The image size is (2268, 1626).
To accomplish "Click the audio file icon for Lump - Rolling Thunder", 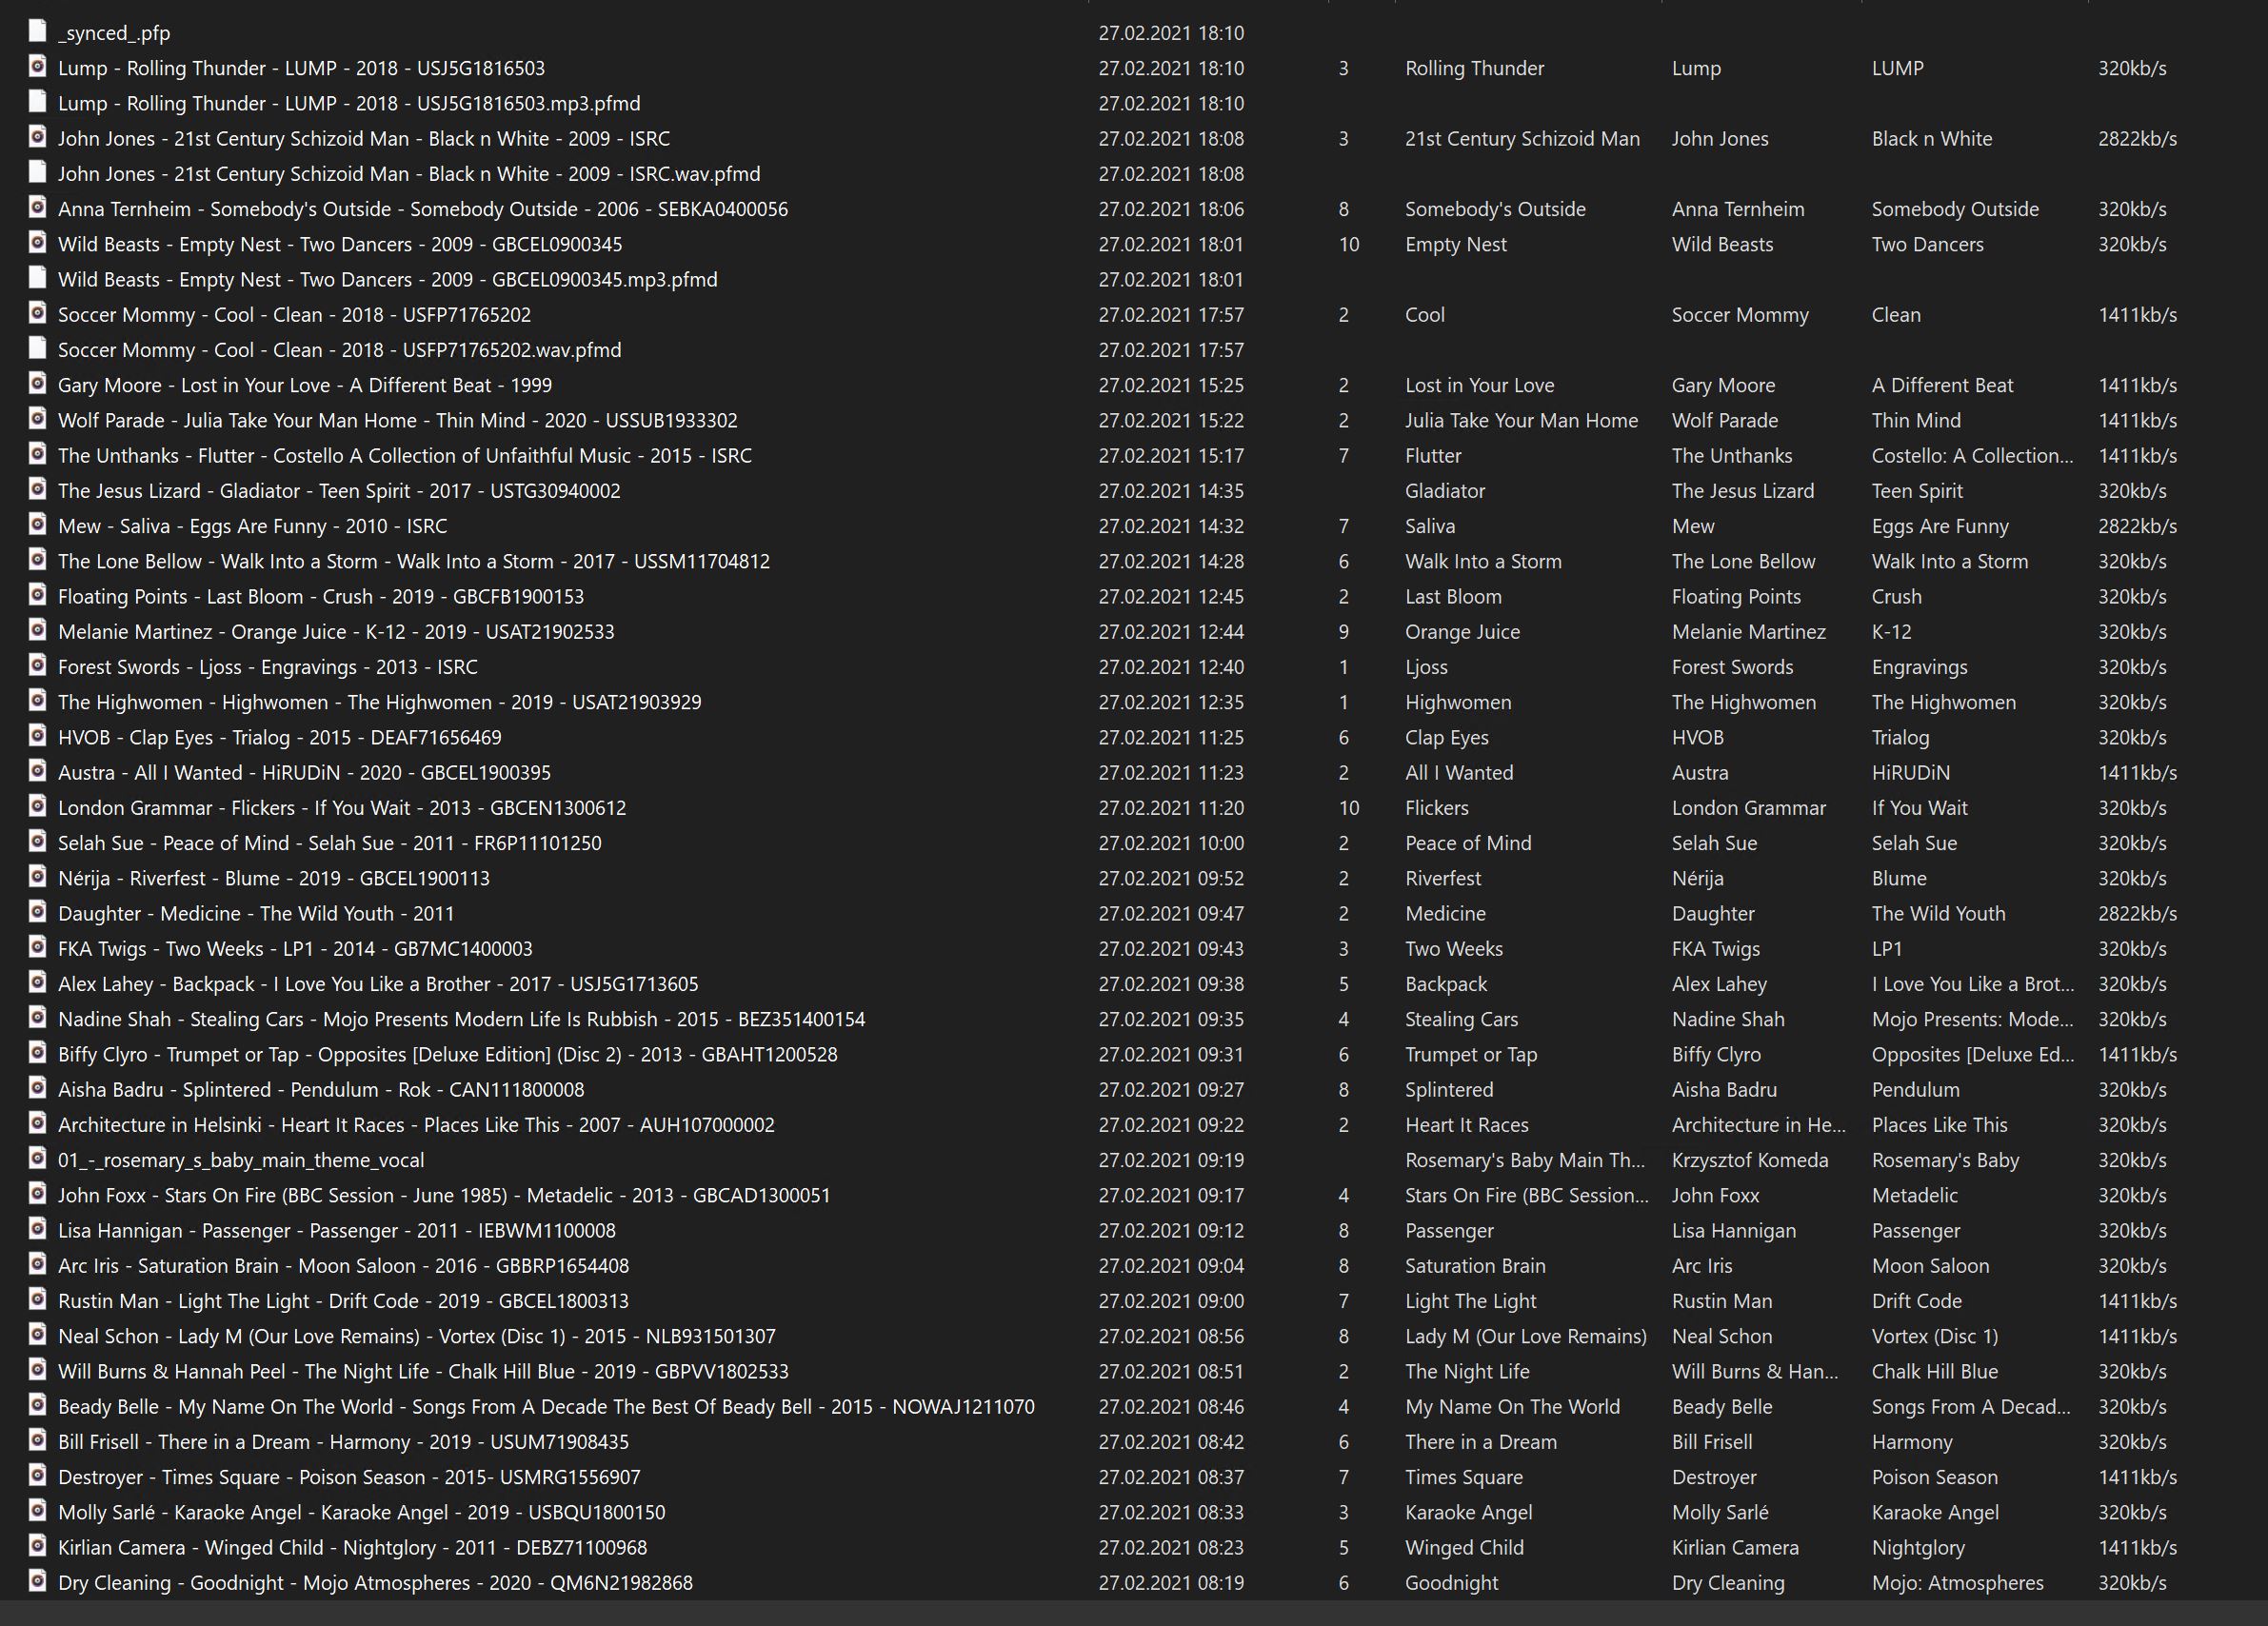I will pyautogui.click(x=37, y=67).
